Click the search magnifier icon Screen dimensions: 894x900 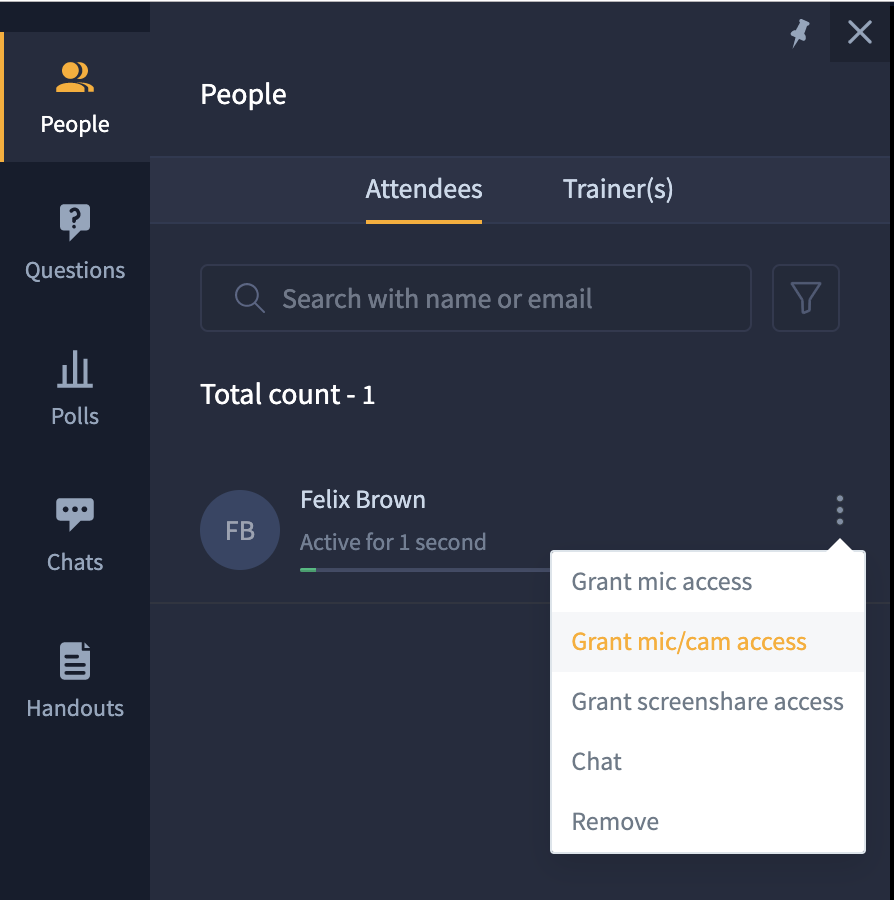[x=250, y=298]
